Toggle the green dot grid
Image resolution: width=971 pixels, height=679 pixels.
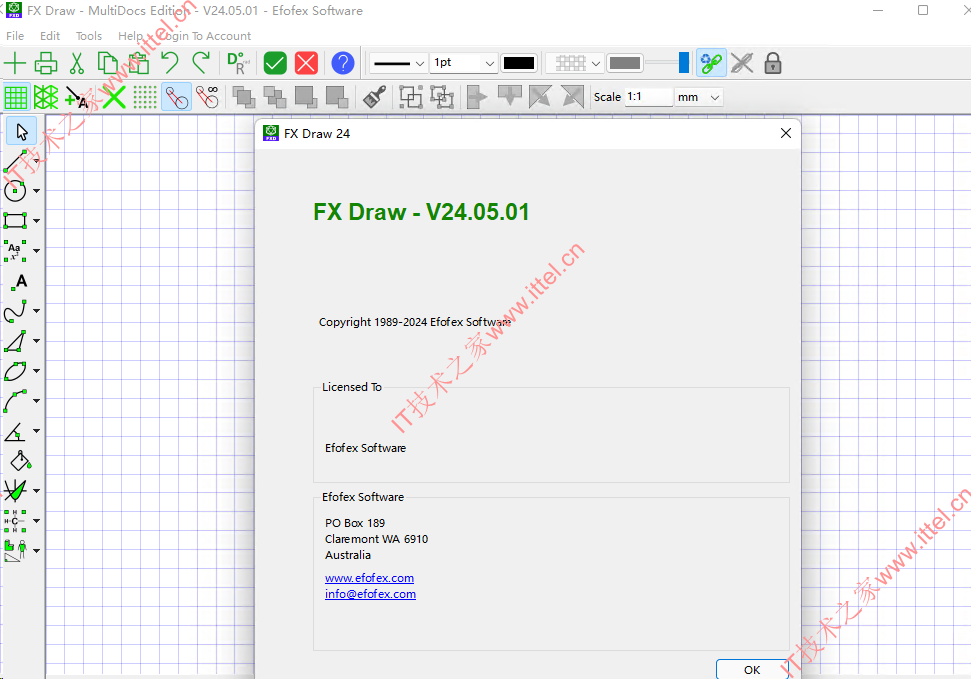click(x=145, y=97)
